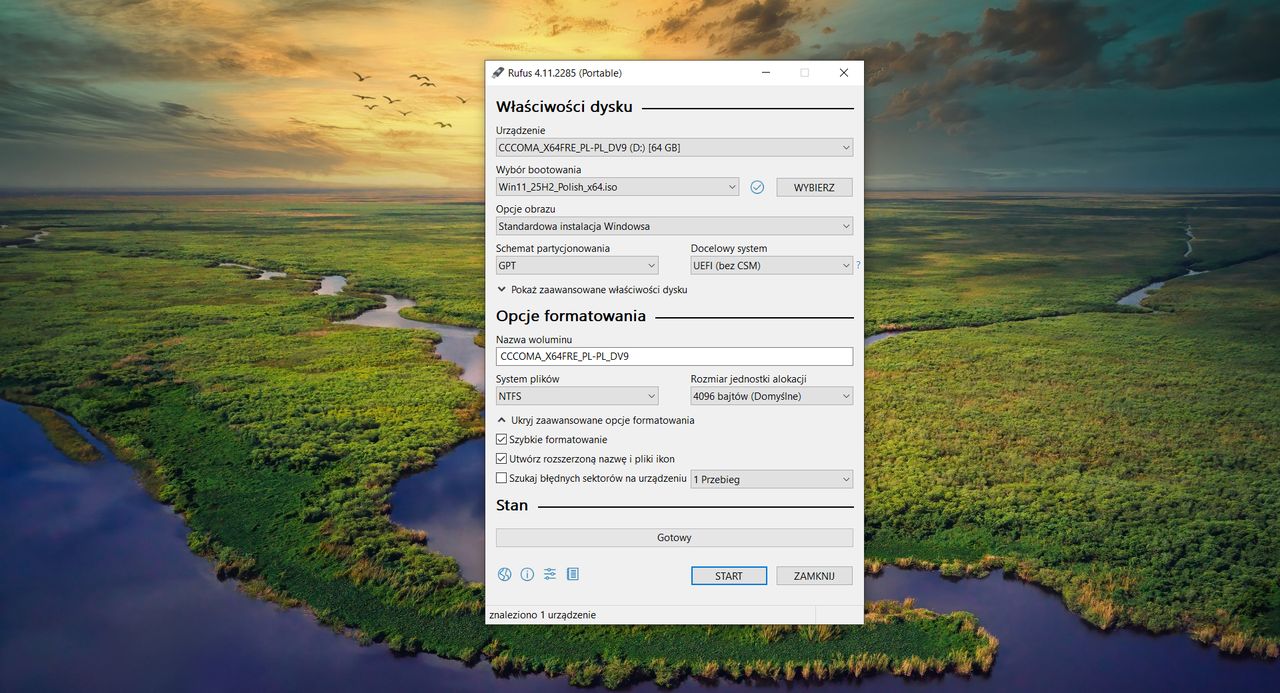Enable Szukaj błędnych sektorów na urządzeniu
This screenshot has height=693, width=1280.
tap(501, 477)
